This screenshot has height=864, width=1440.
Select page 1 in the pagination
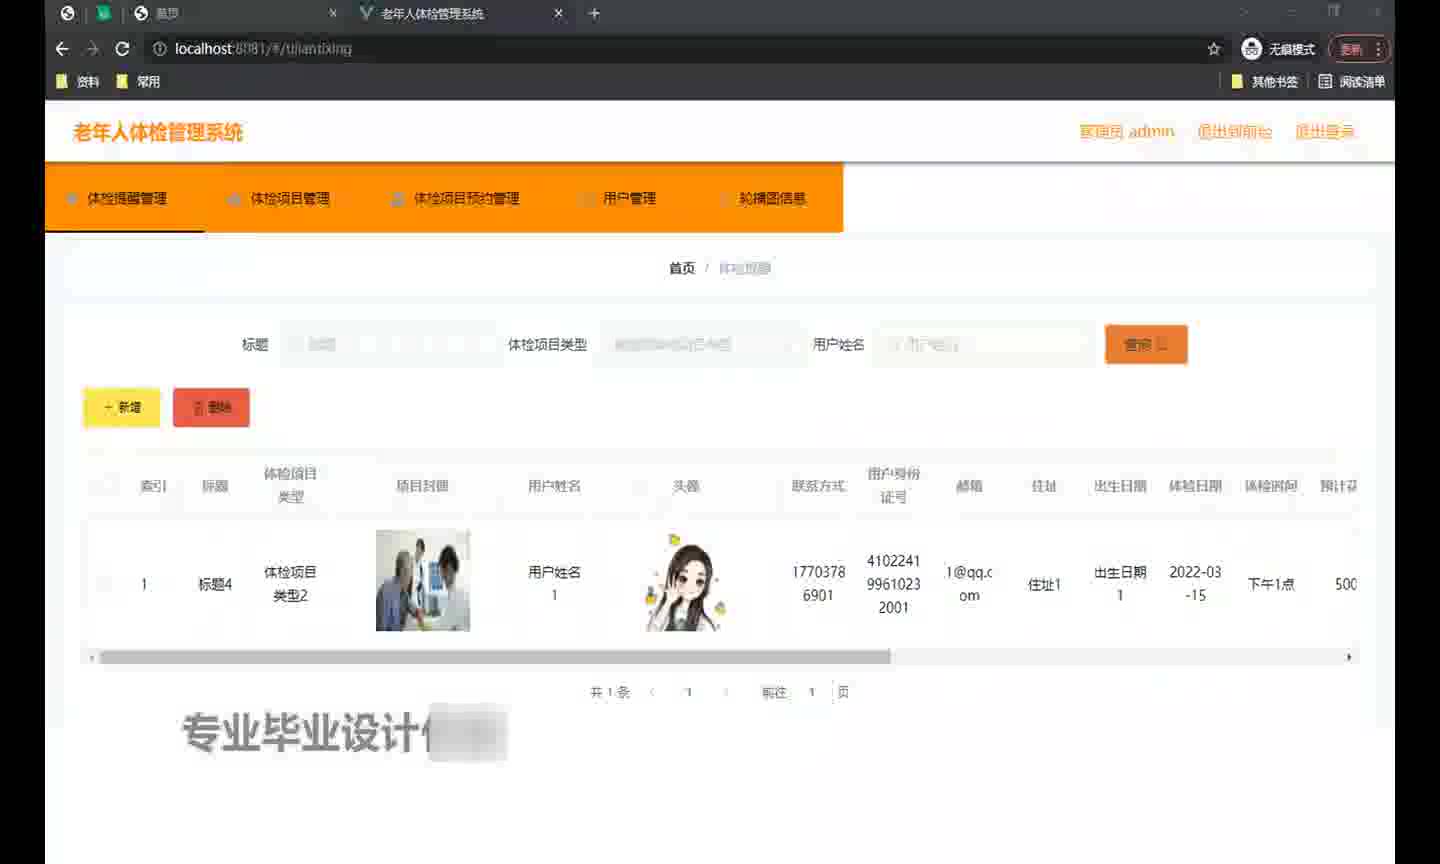[688, 692]
